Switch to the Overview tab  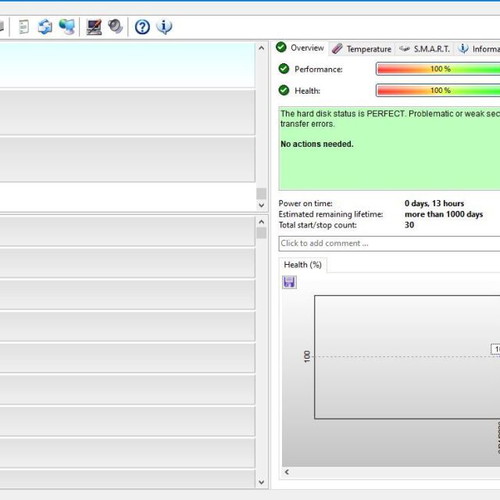(x=300, y=48)
